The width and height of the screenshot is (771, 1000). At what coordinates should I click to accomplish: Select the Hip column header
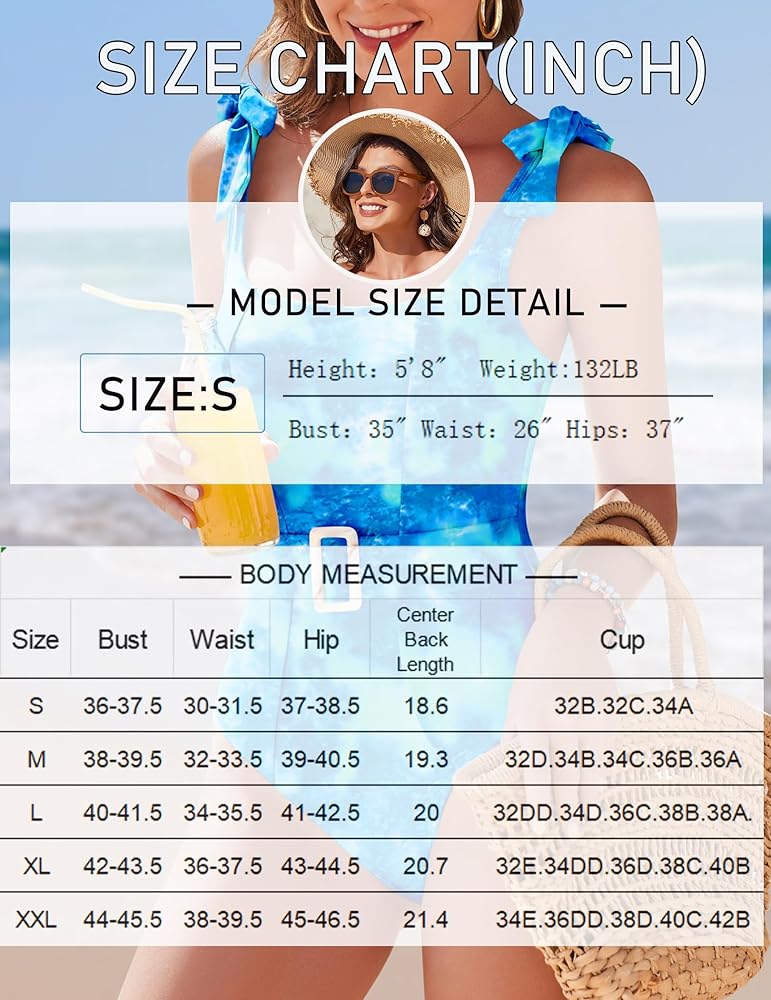320,640
